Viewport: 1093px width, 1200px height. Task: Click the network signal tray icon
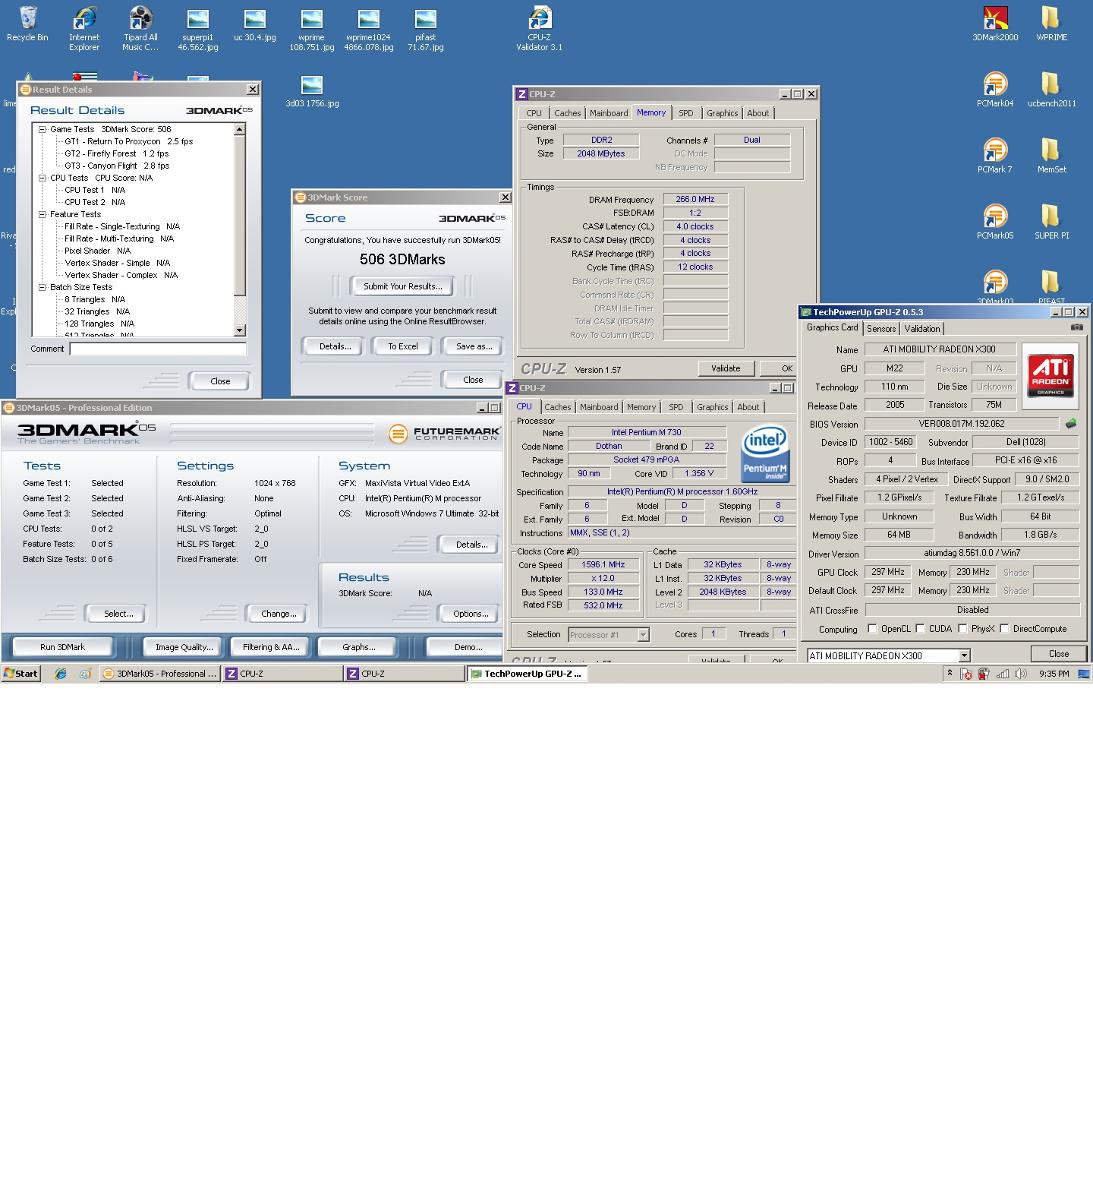click(x=1002, y=674)
